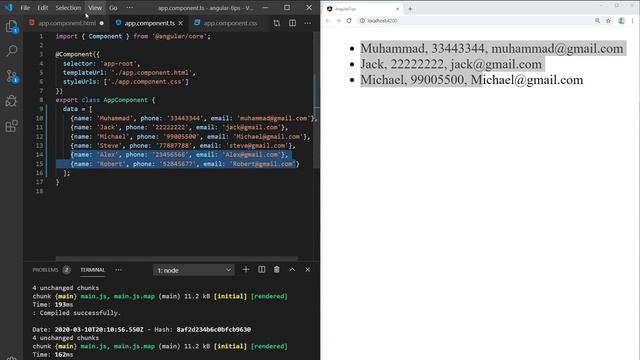
Task: Go back in the browser
Action: (x=327, y=20)
